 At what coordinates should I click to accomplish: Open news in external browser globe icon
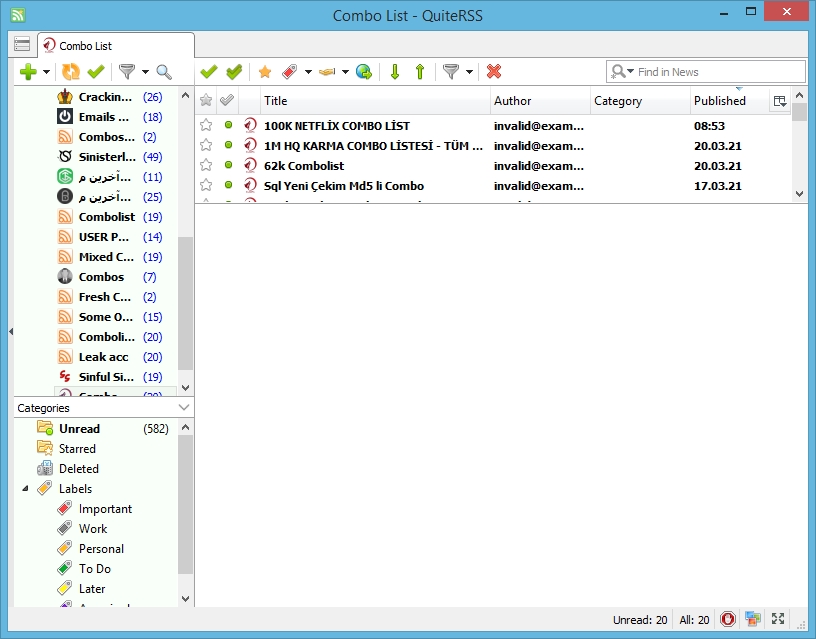click(364, 72)
